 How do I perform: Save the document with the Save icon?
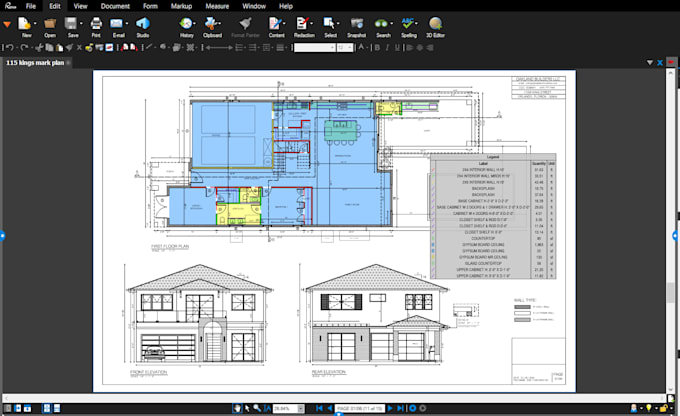point(71,23)
